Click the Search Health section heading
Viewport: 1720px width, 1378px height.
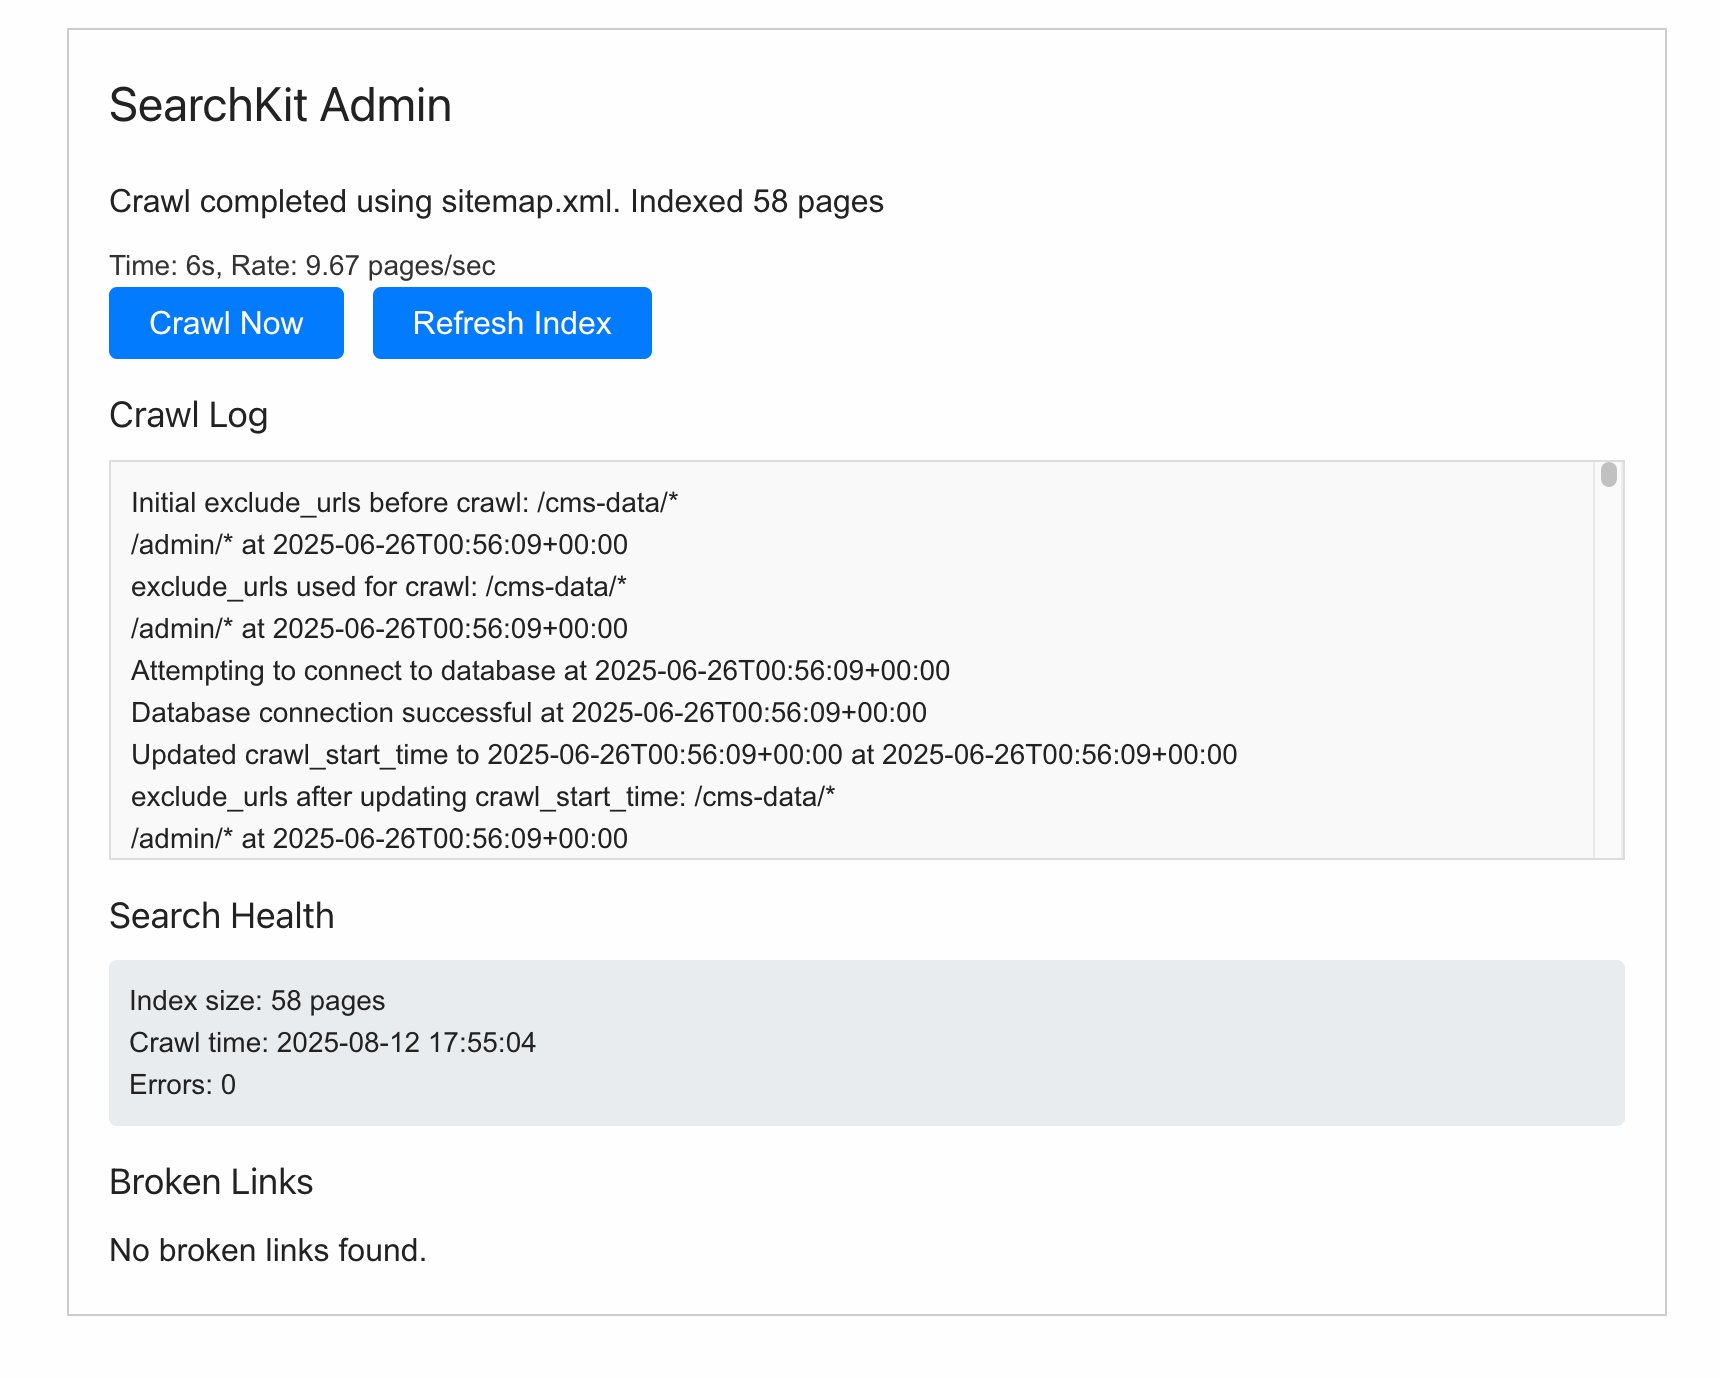pyautogui.click(x=221, y=916)
